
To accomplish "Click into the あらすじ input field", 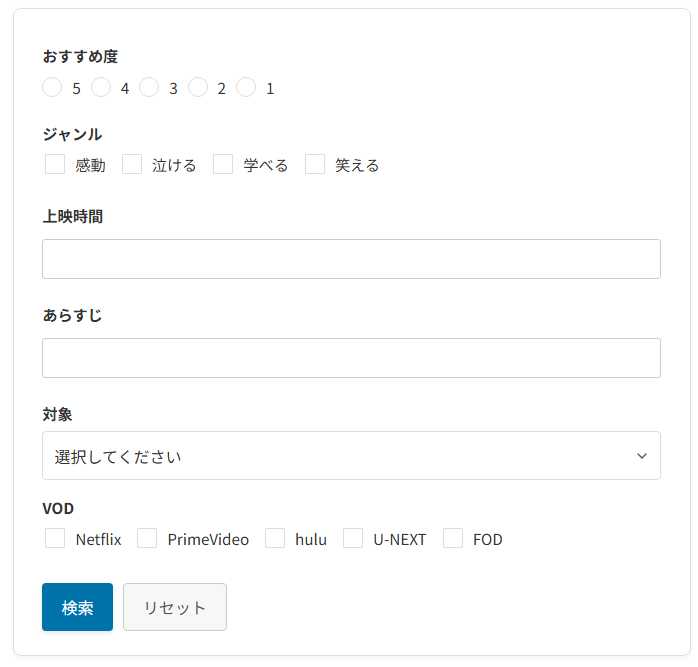I will pyautogui.click(x=351, y=358).
